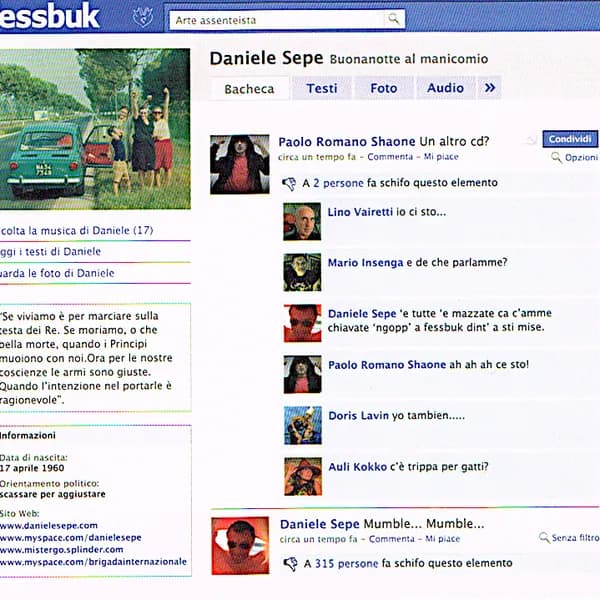Screen dimensions: 600x600
Task: Open Doris Lavin's avatar picture
Action: [302, 425]
